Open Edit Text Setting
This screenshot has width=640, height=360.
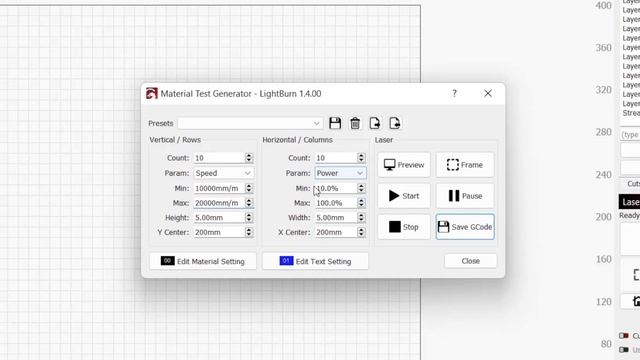(315, 261)
